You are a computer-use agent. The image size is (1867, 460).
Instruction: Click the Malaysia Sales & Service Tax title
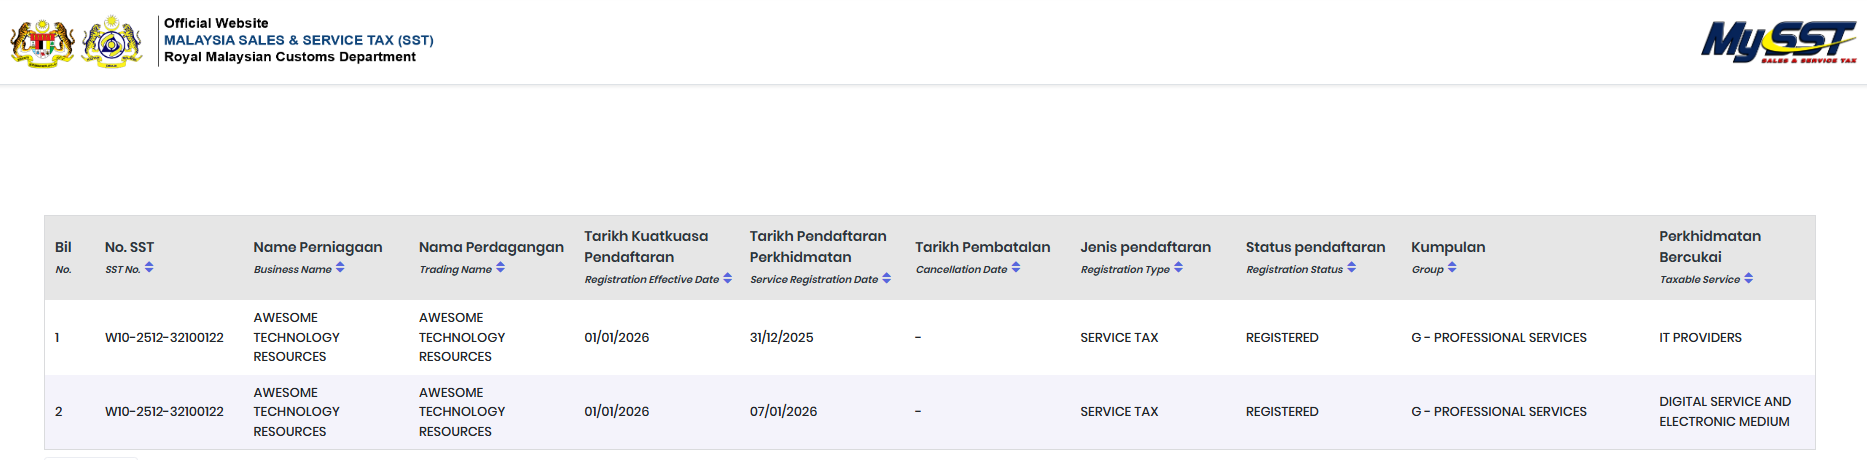pos(298,40)
